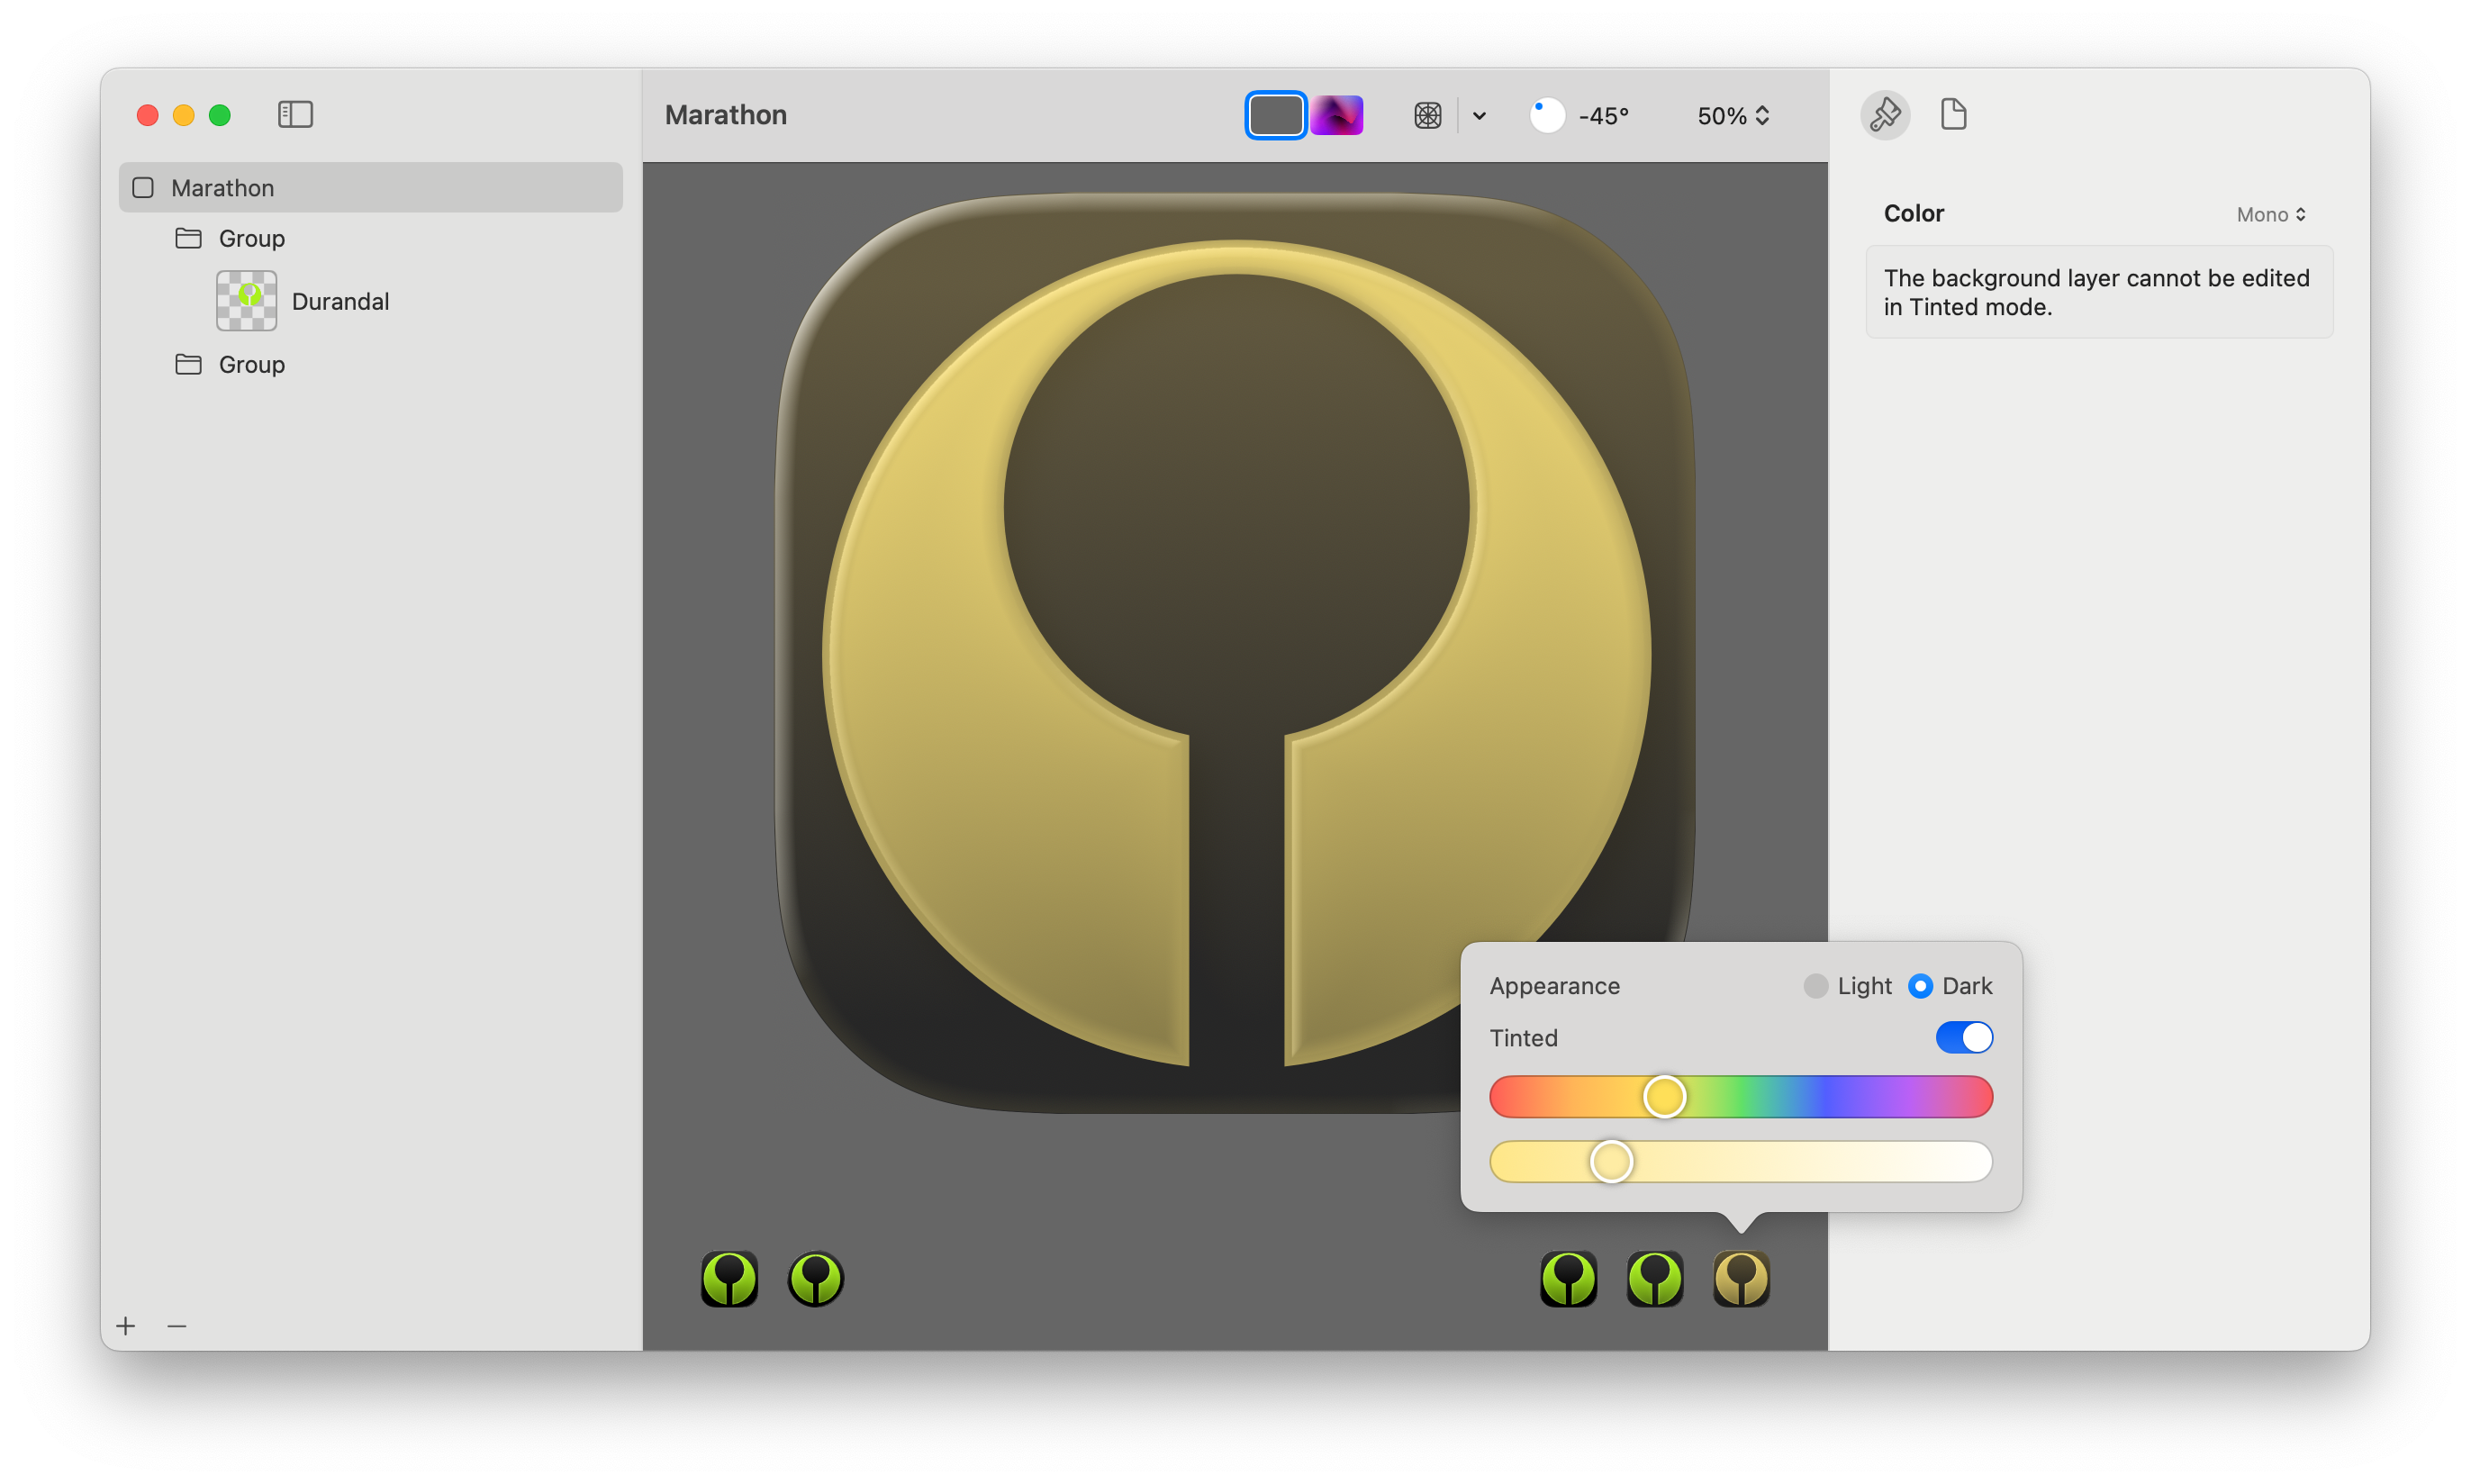Click the hue slider knob
Image resolution: width=2471 pixels, height=1484 pixels.
pyautogui.click(x=1663, y=1097)
